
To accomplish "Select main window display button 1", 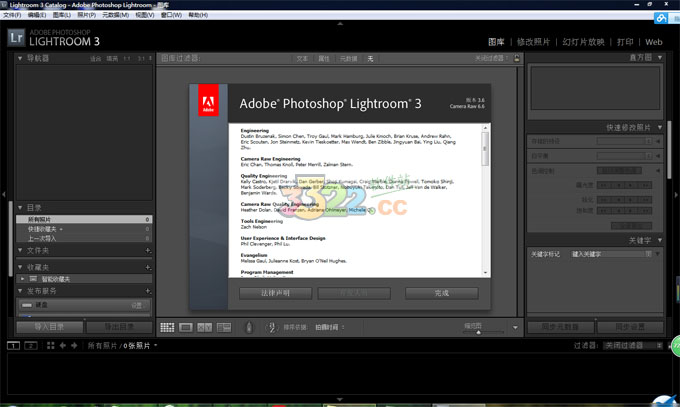I will (x=13, y=345).
